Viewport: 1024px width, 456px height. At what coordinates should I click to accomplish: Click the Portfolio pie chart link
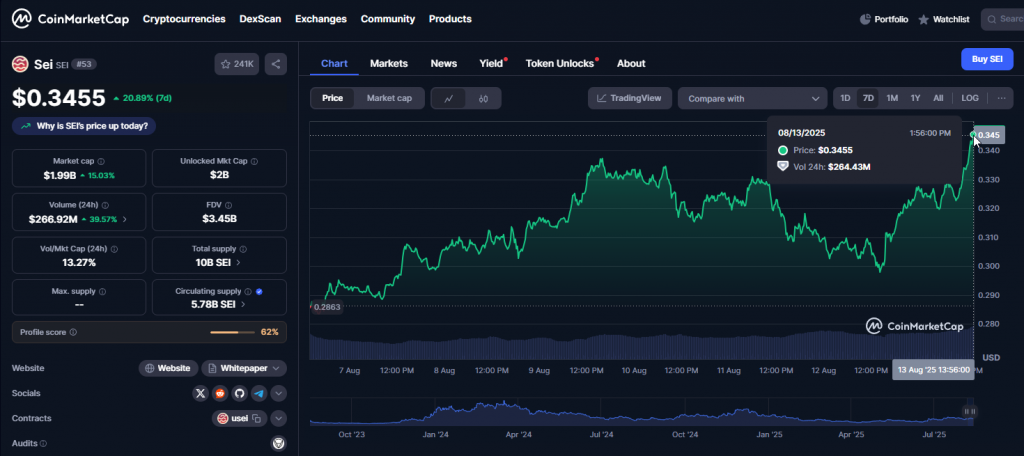tap(884, 20)
